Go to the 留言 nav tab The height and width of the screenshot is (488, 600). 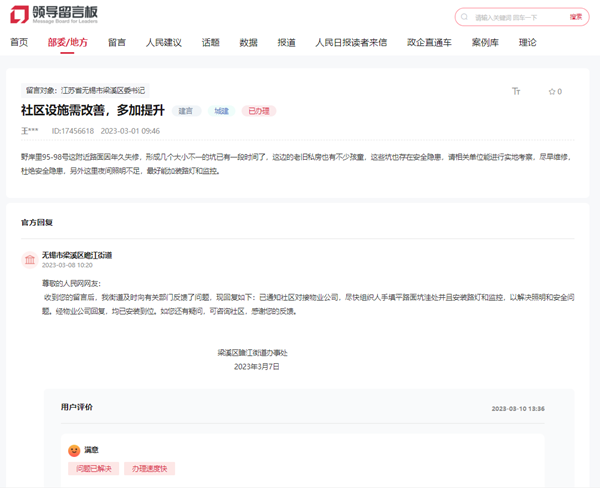[x=117, y=42]
